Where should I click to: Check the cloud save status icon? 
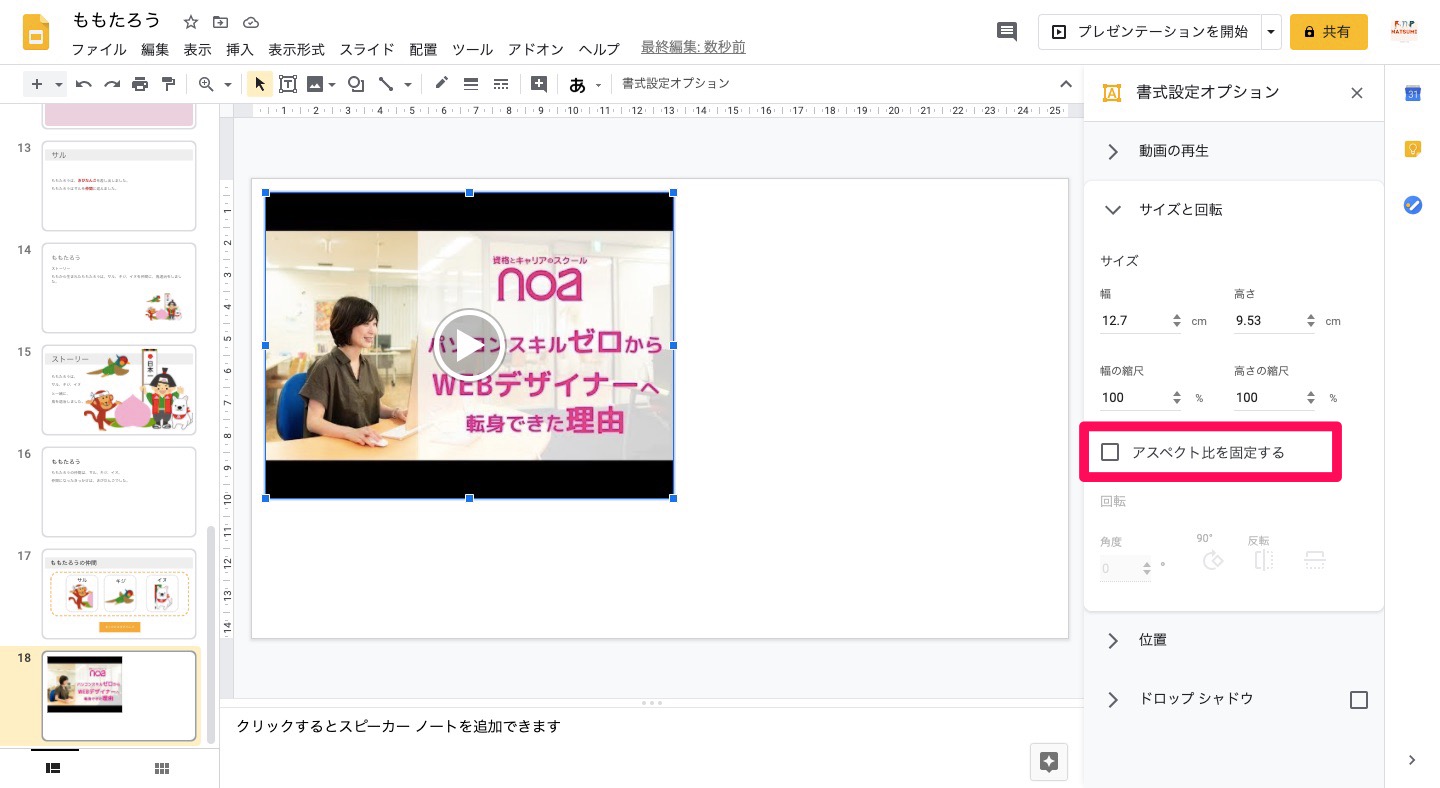251,22
